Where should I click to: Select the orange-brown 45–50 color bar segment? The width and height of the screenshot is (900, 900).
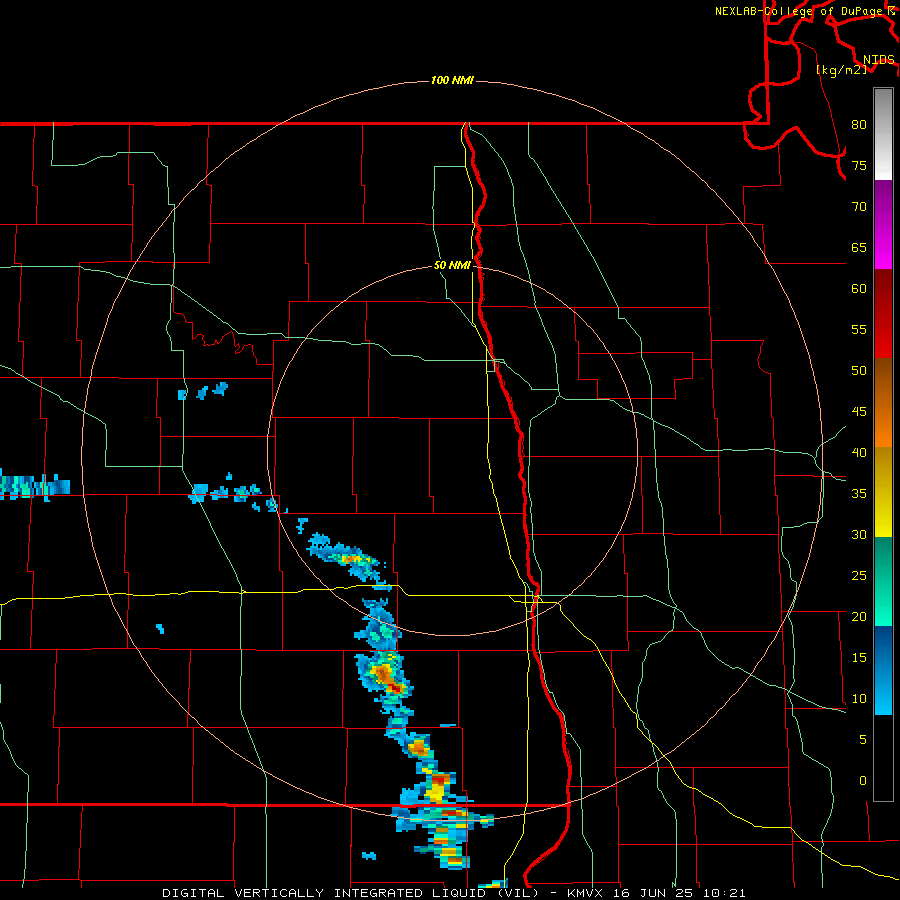click(883, 403)
